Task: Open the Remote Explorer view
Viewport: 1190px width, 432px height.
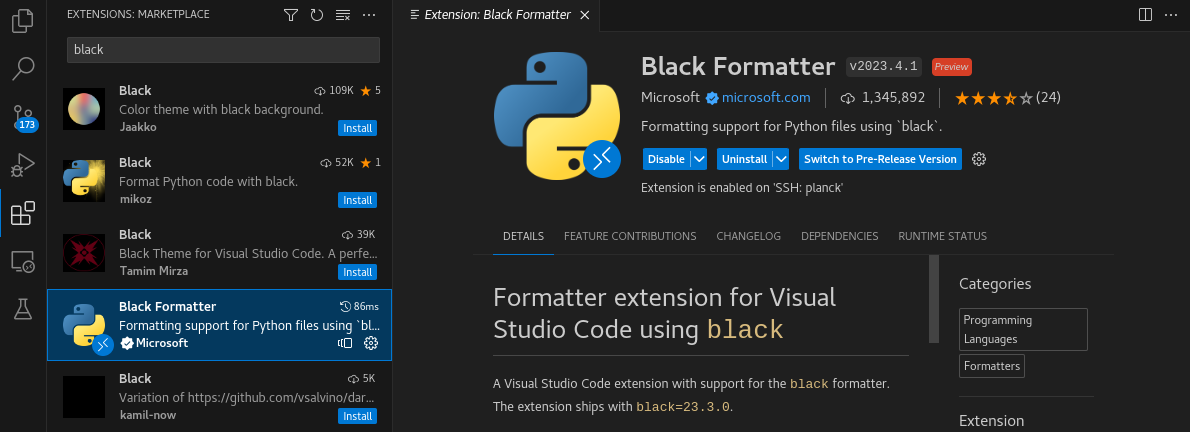Action: [23, 262]
